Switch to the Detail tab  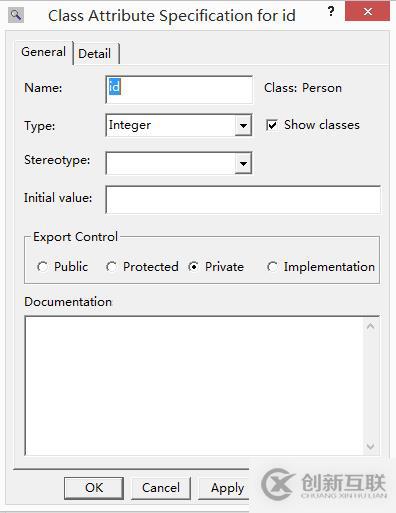click(x=95, y=53)
